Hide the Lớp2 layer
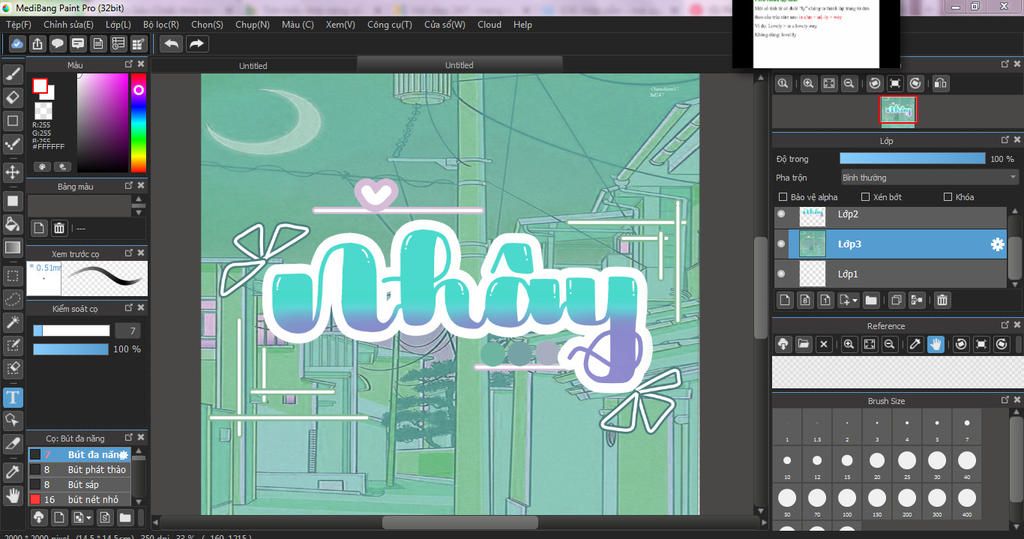 781,214
